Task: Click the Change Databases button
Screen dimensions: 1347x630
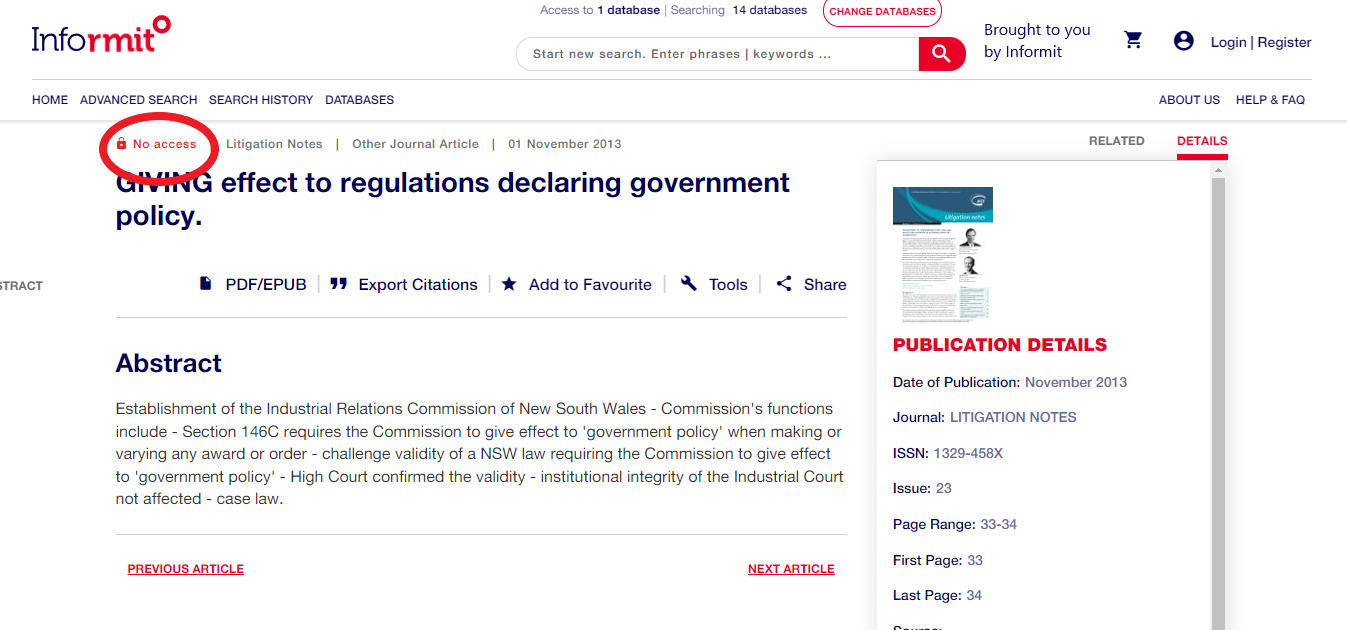Action: (x=882, y=12)
